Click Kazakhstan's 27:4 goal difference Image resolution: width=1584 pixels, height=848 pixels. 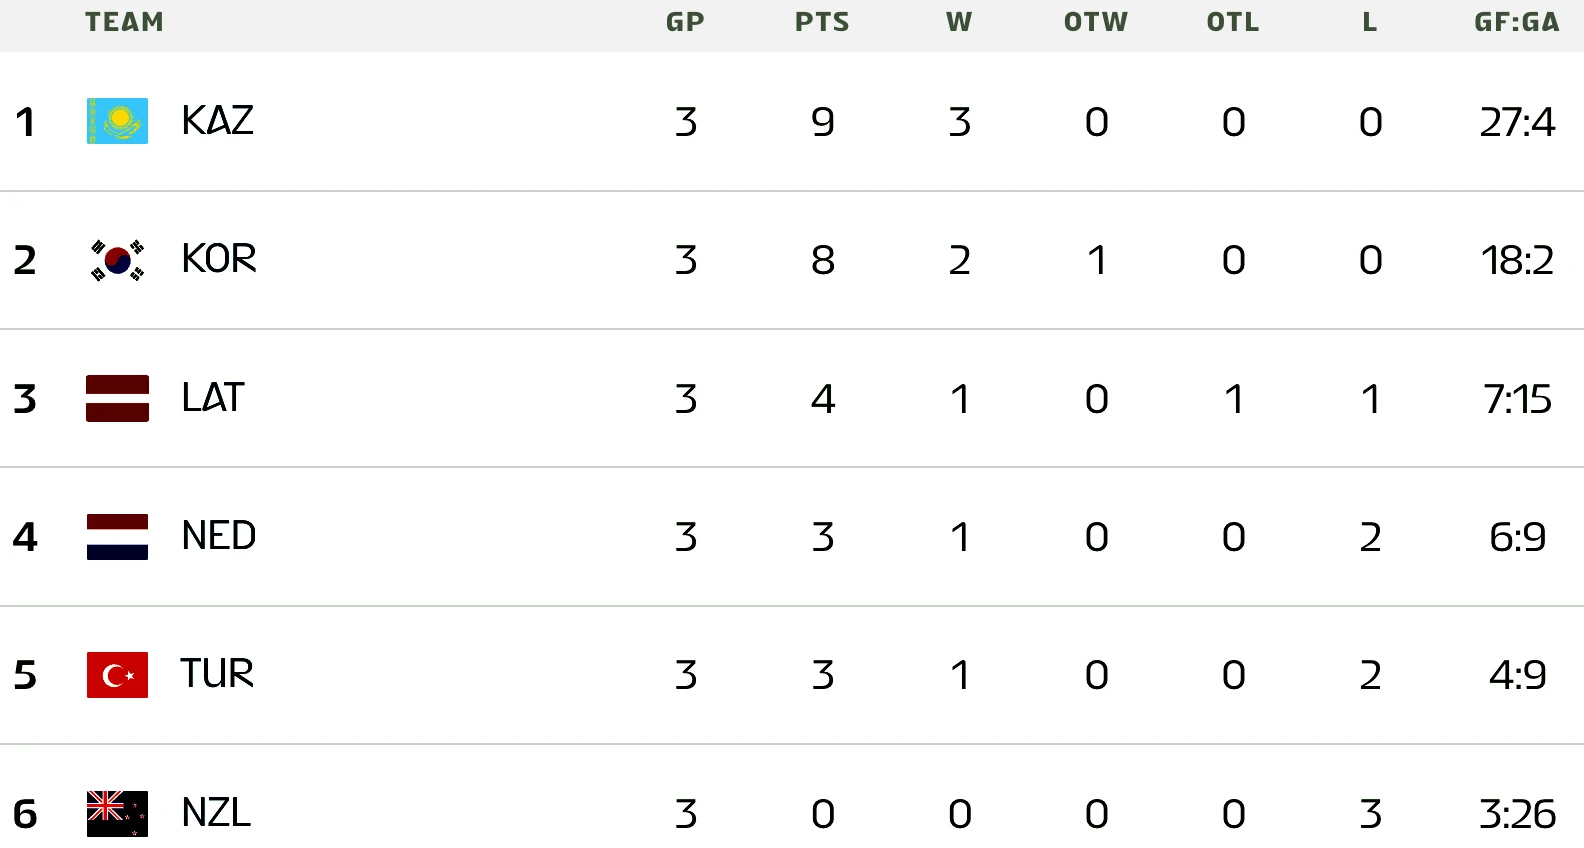point(1517,122)
